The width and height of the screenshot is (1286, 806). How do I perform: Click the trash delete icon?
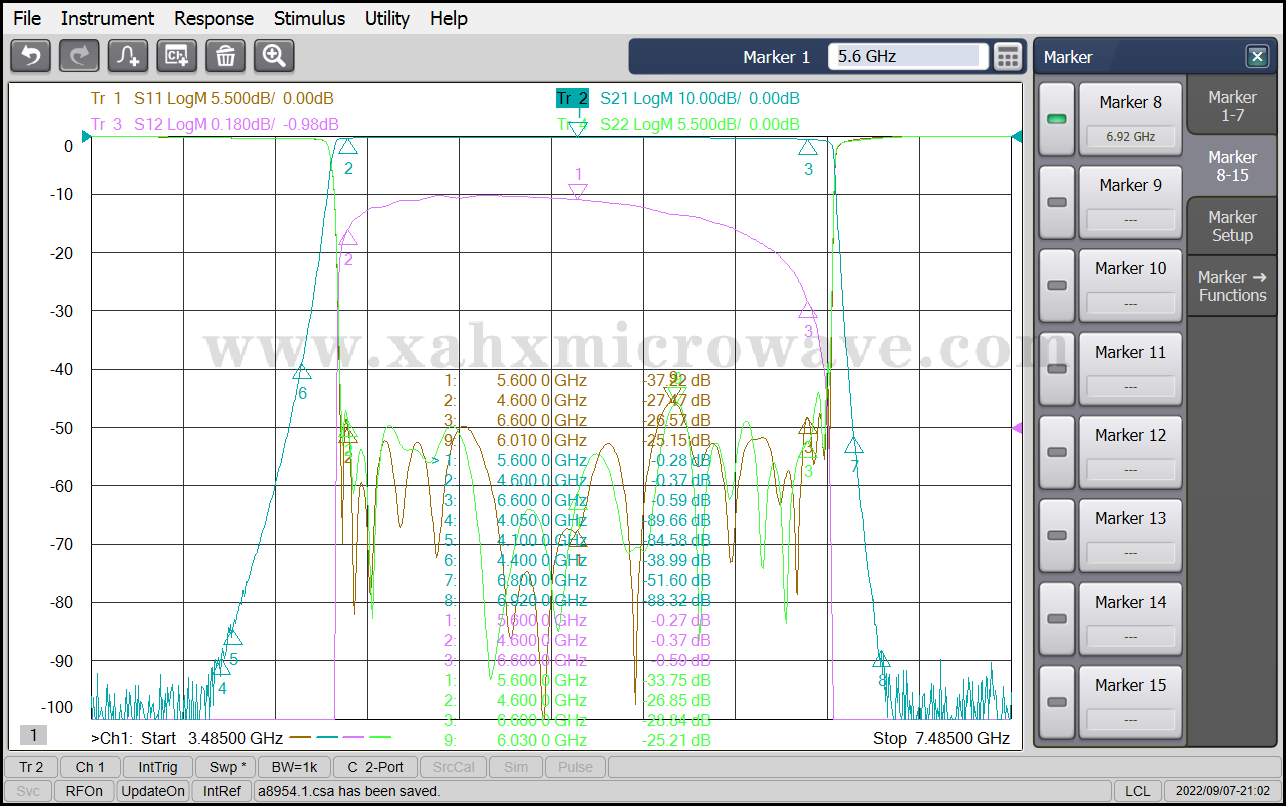click(225, 56)
